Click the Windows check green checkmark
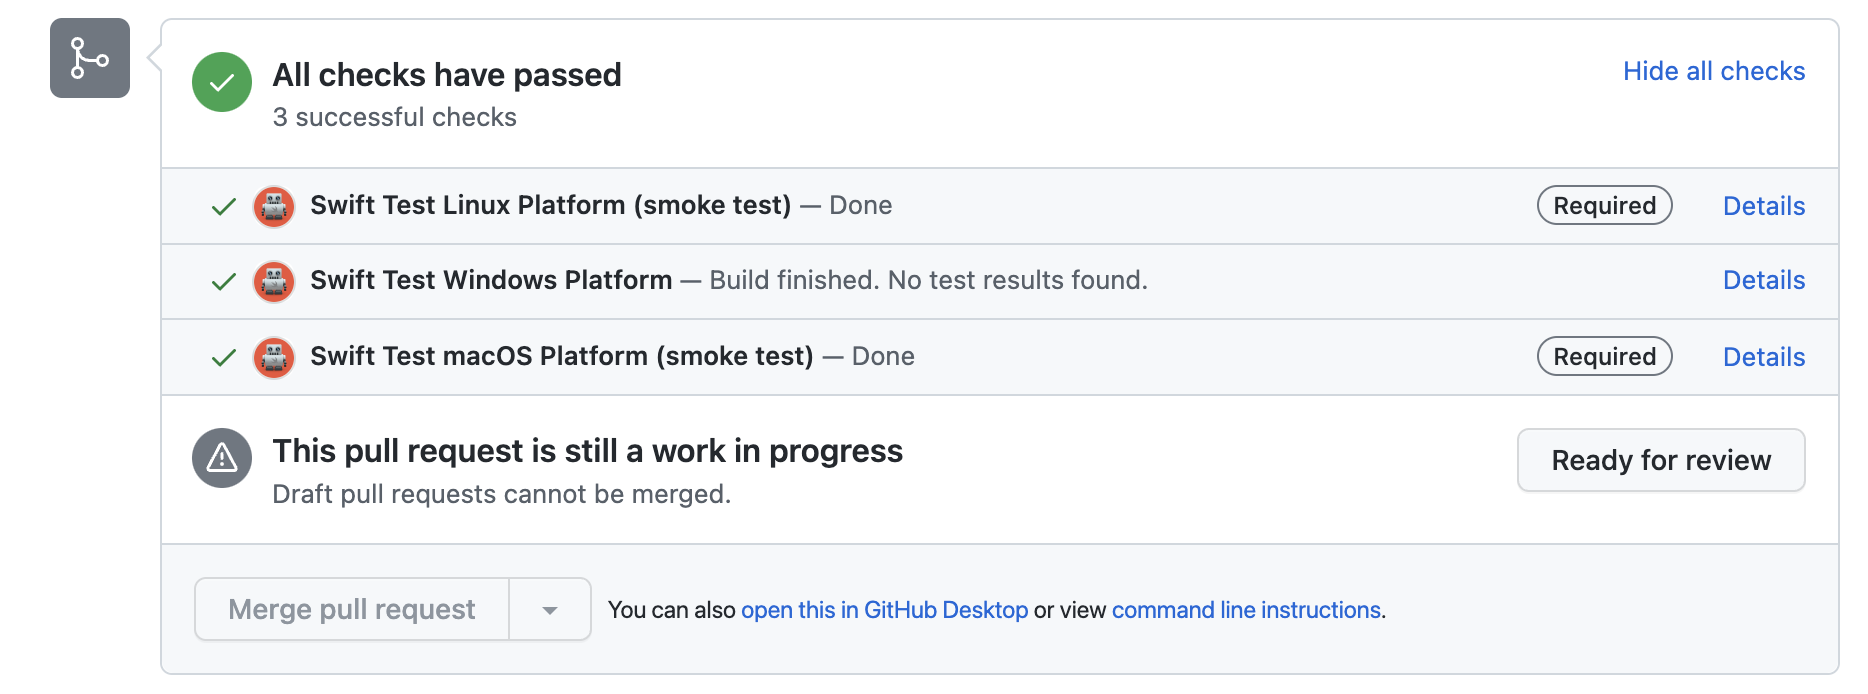Screen dimensions: 1868x694 click(224, 282)
